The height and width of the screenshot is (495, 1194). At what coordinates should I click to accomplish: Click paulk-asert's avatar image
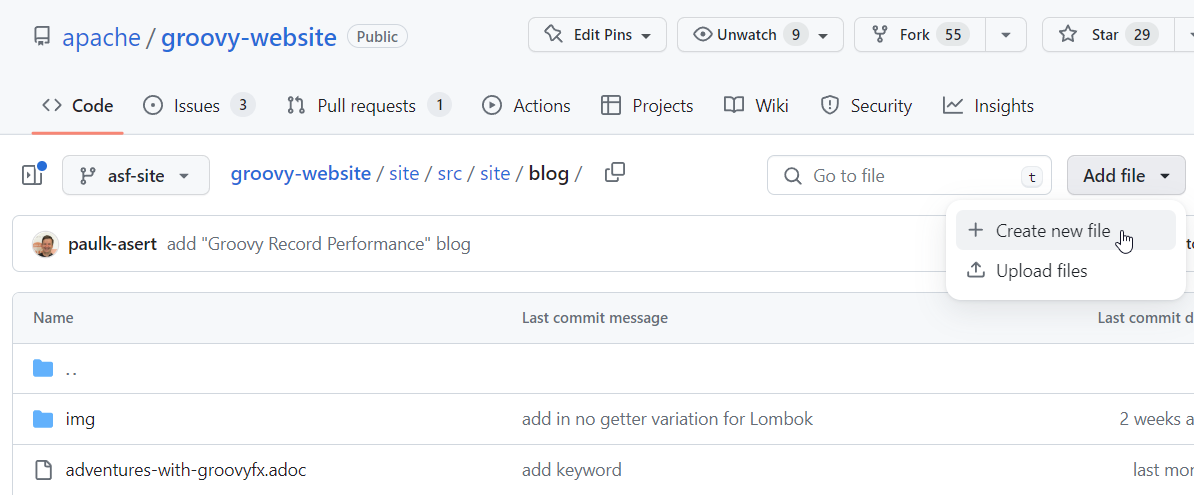pyautogui.click(x=45, y=244)
